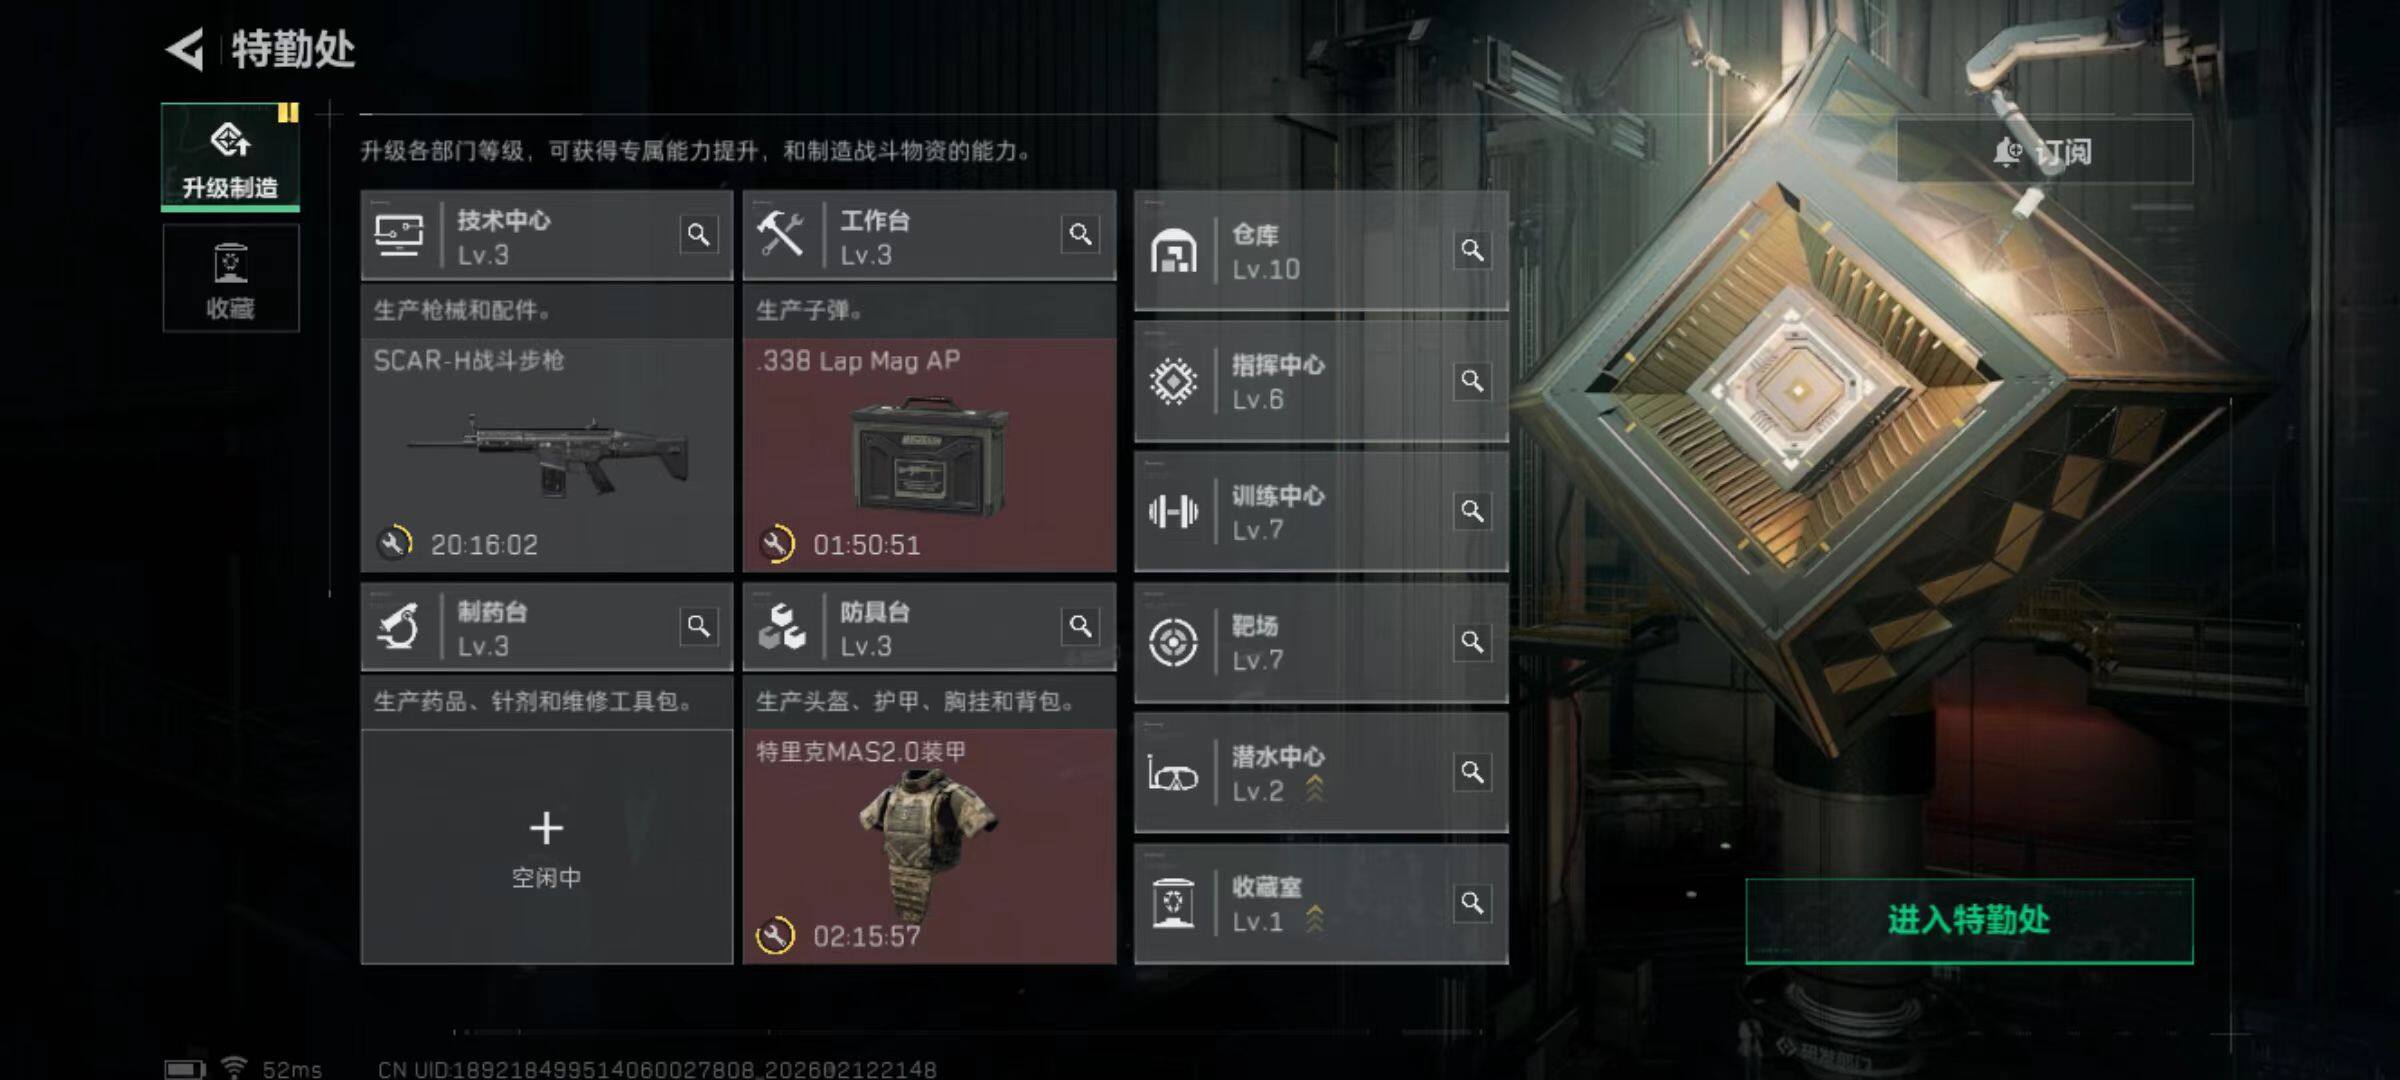The image size is (2400, 1080).
Task: Click the magnifier on 防具台 panel
Action: tap(1080, 627)
